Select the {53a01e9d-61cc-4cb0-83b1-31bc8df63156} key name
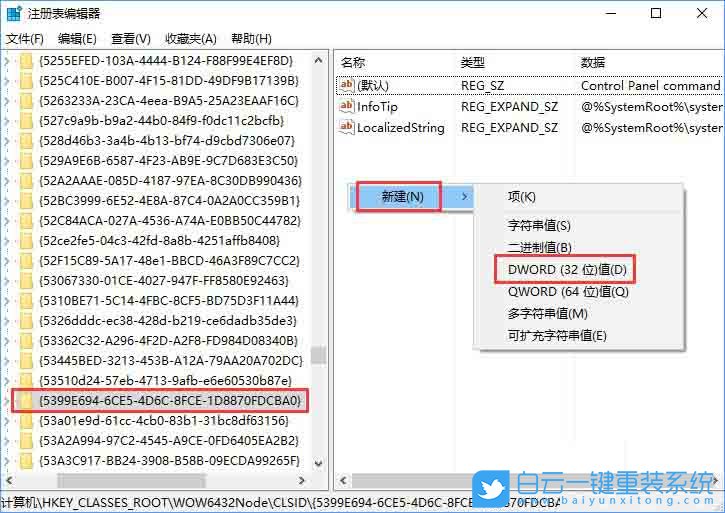 pyautogui.click(x=164, y=420)
